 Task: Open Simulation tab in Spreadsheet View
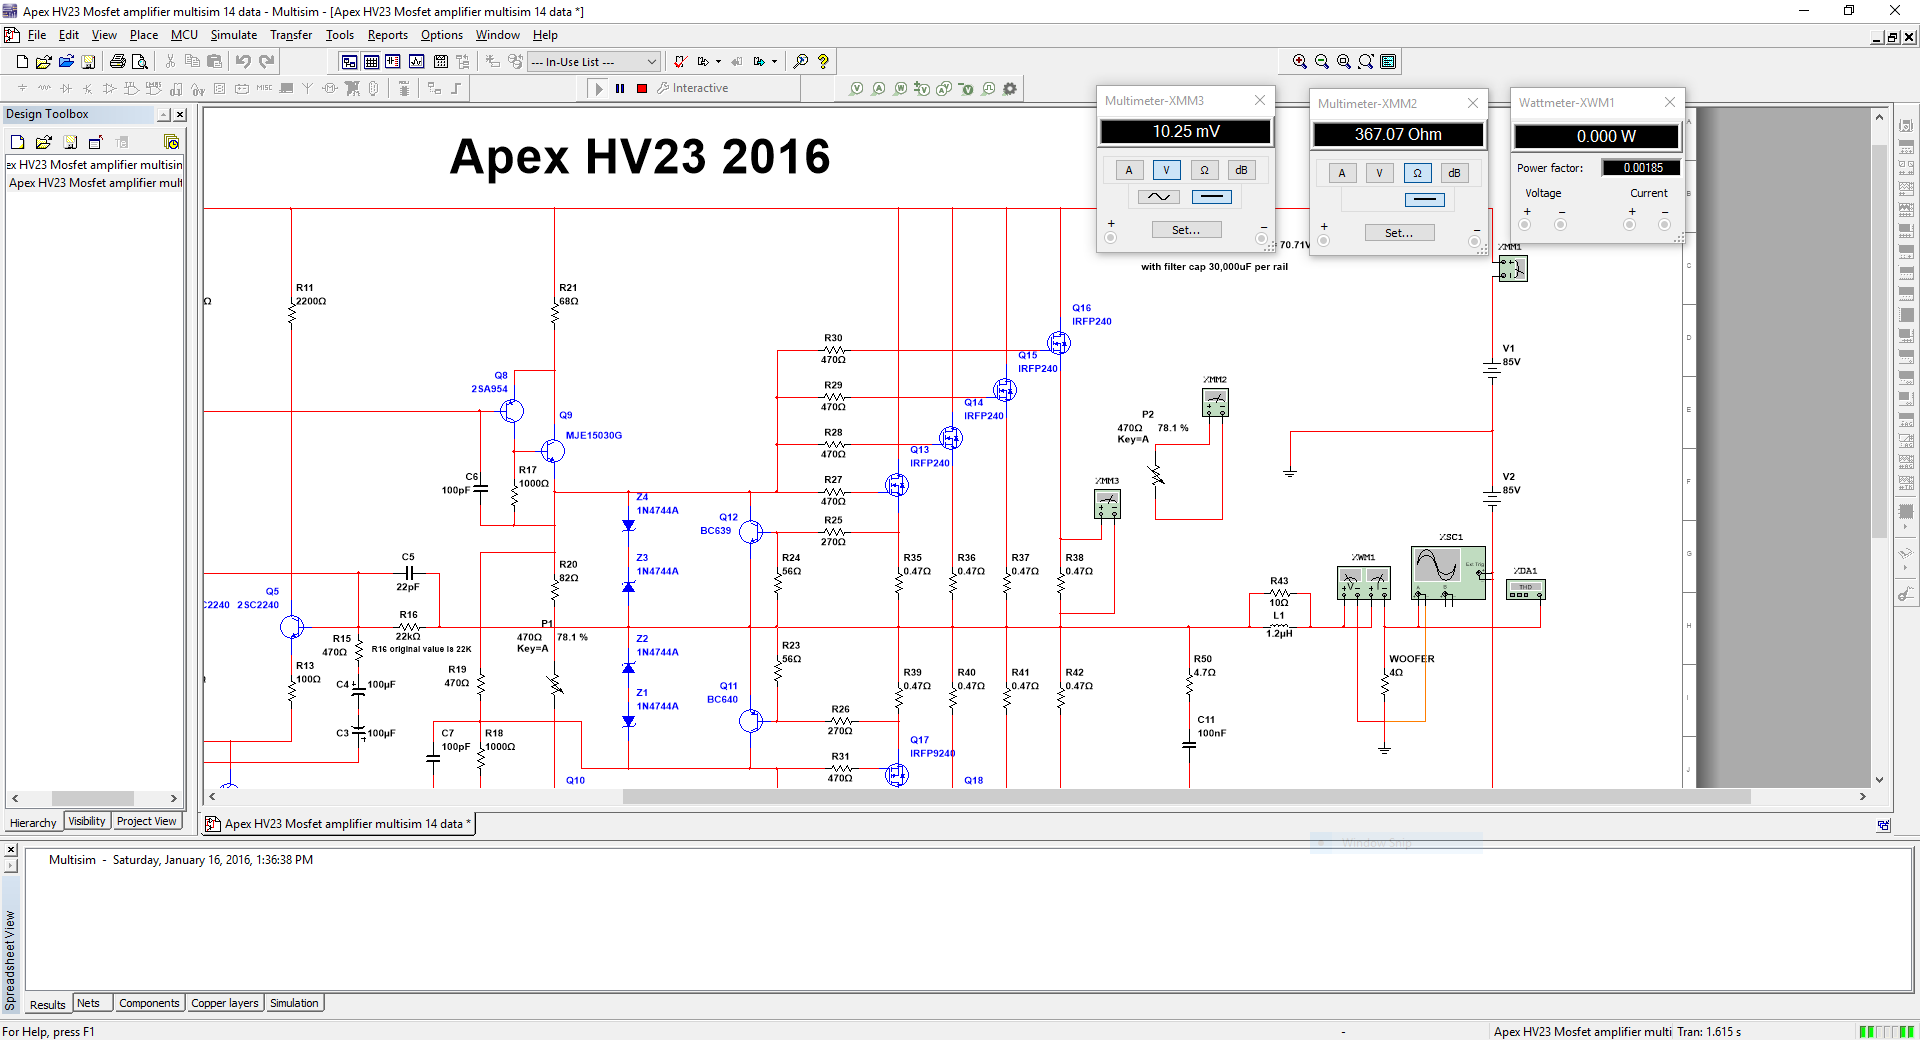[294, 1004]
